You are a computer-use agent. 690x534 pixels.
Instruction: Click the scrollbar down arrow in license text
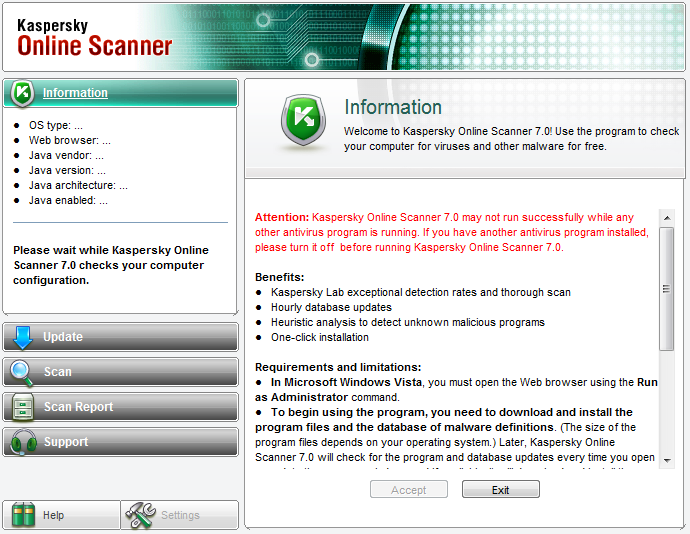[x=667, y=460]
